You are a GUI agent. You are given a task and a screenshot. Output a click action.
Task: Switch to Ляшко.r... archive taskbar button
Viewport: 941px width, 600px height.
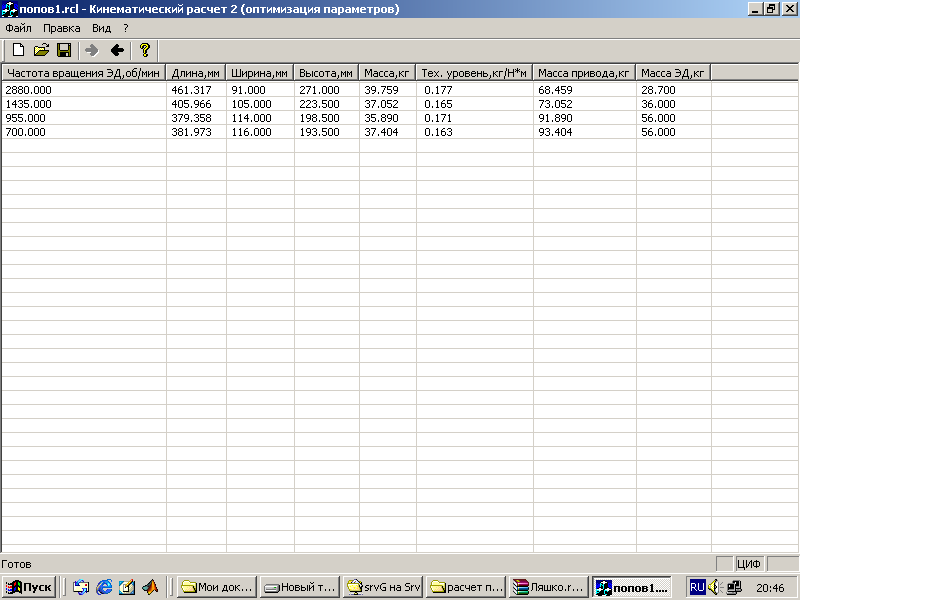(549, 587)
